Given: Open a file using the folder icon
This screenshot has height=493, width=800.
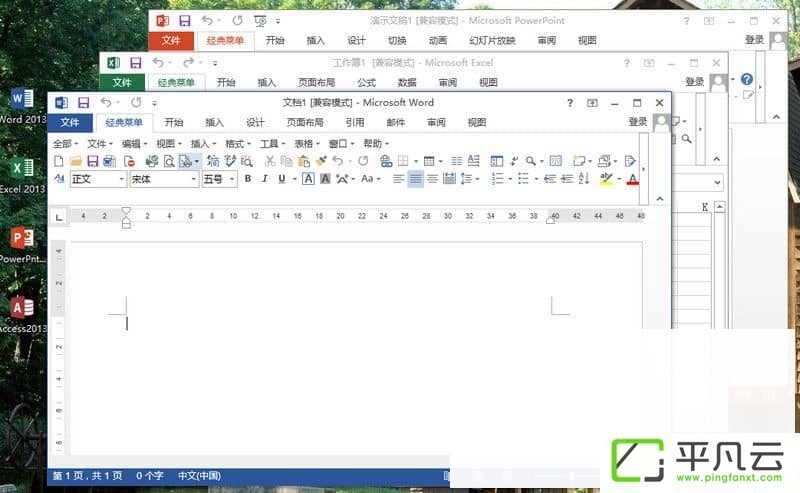Looking at the screenshot, I should (76, 161).
